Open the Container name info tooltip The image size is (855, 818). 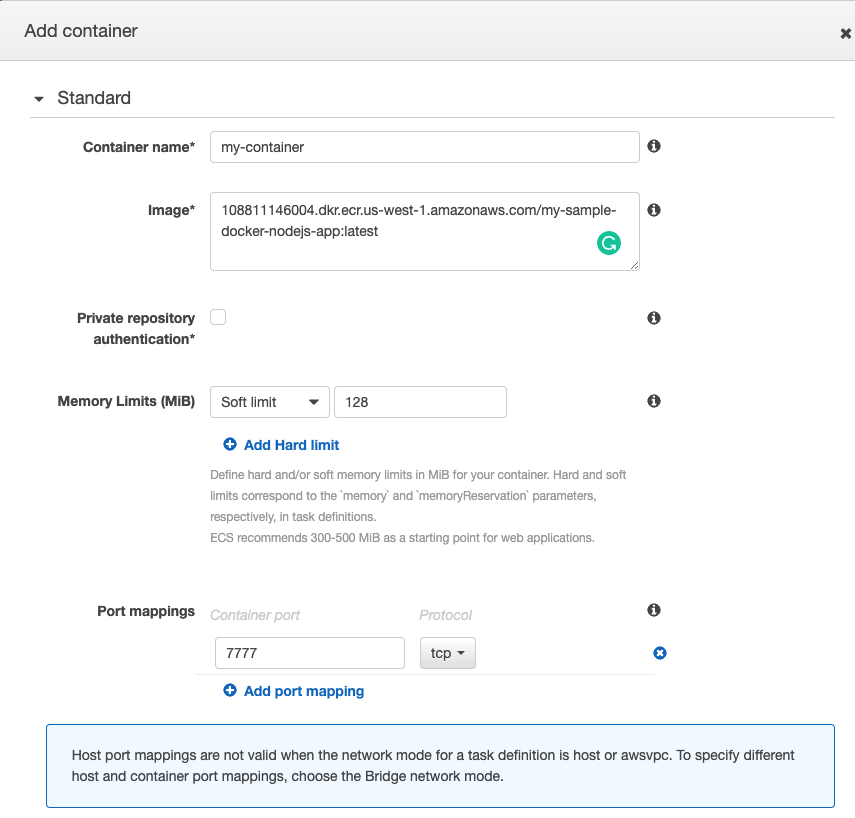(653, 146)
